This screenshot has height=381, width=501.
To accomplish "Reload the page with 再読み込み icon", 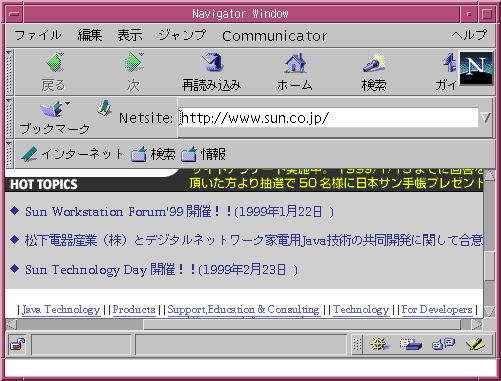I will coord(213,62).
